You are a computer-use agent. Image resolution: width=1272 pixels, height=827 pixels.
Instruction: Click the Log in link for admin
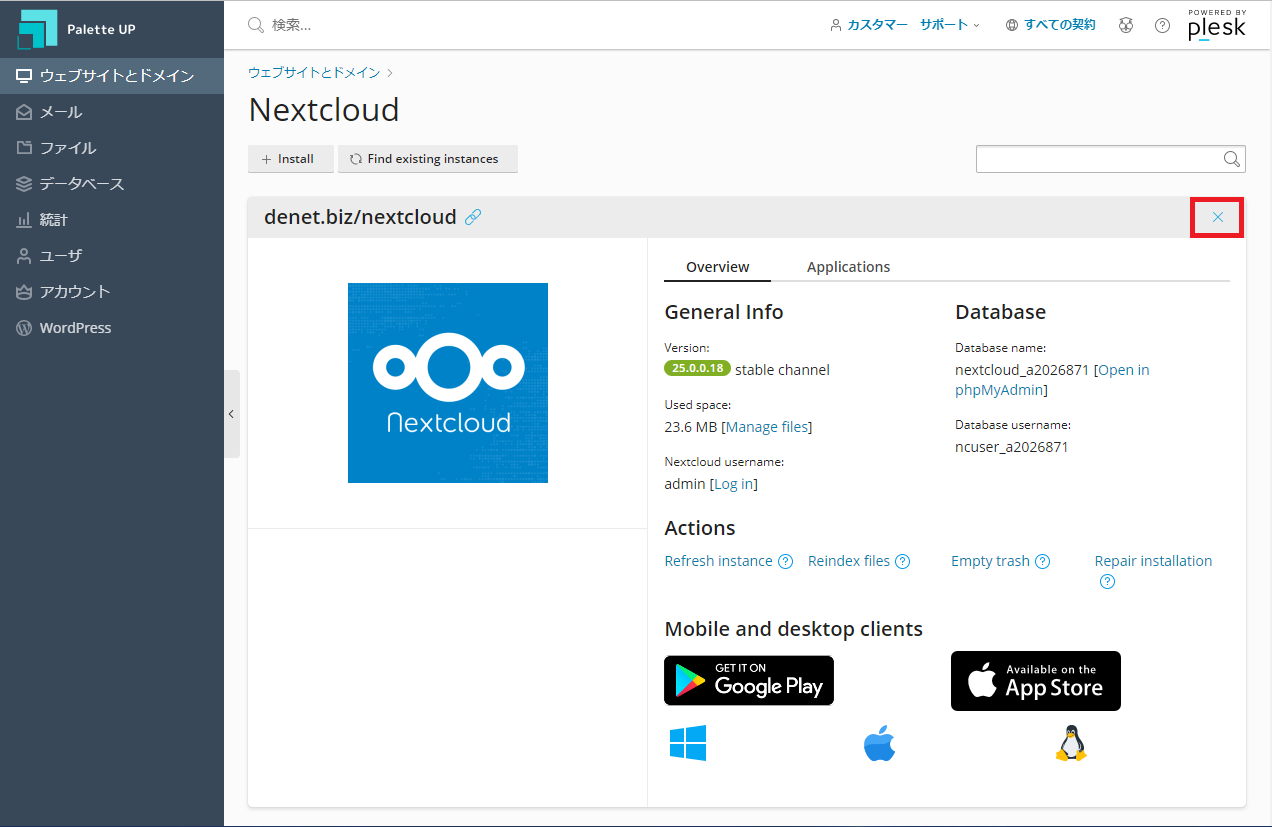(734, 484)
